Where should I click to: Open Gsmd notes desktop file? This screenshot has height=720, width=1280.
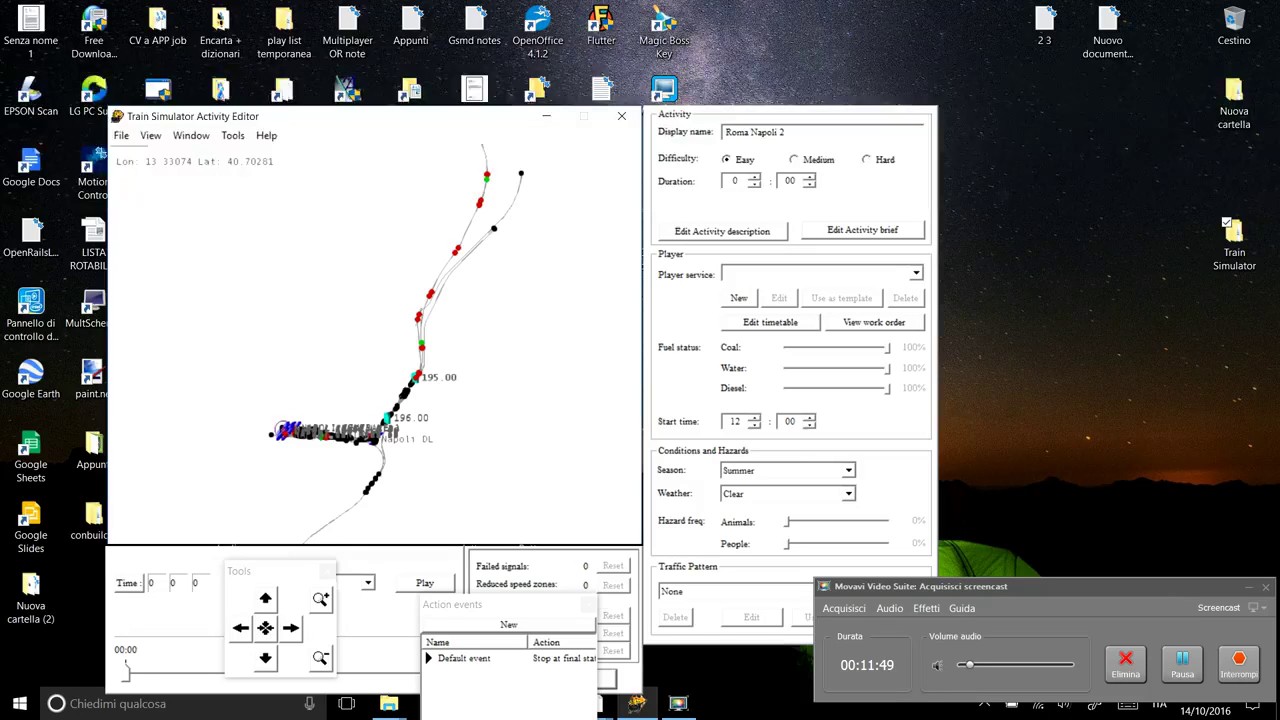tap(474, 26)
